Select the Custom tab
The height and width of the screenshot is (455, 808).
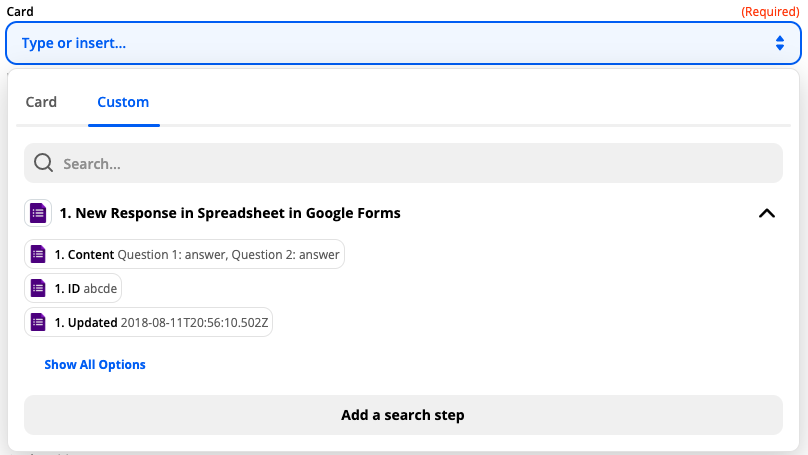click(123, 102)
